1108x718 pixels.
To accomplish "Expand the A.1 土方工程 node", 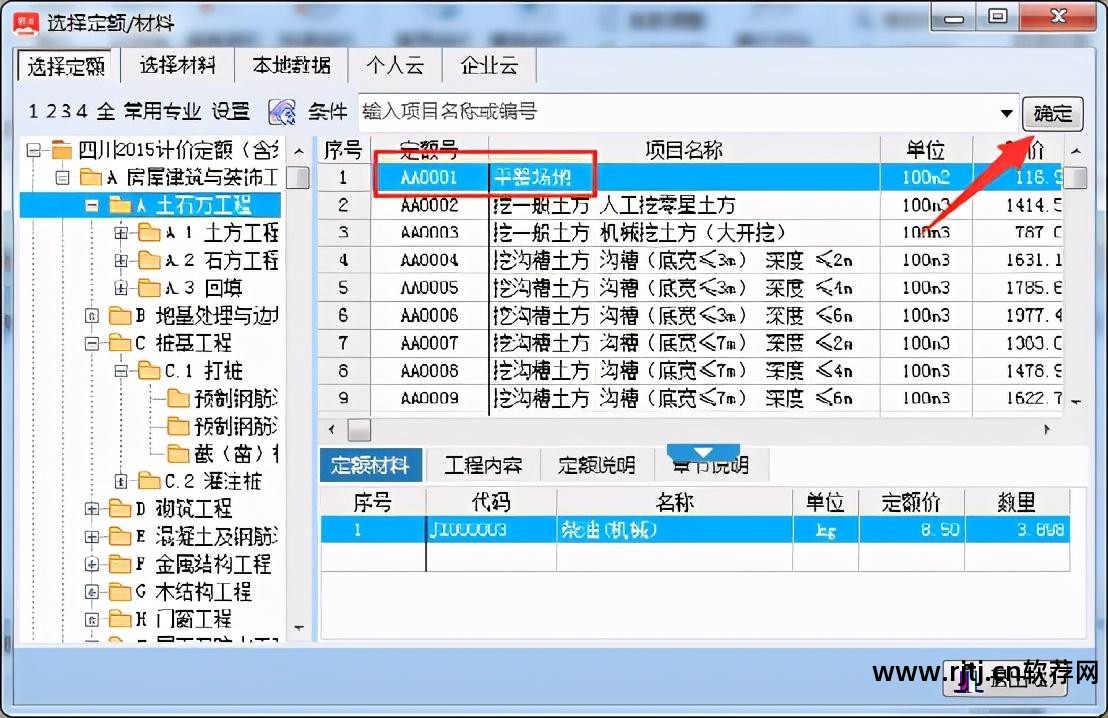I will (x=121, y=233).
